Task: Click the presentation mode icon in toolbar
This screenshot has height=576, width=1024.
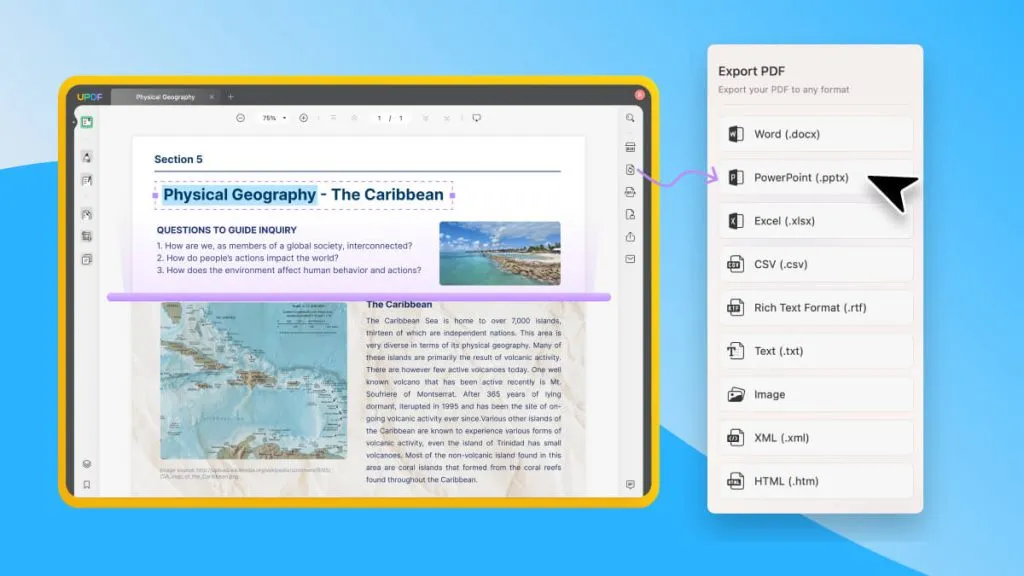Action: (x=477, y=118)
